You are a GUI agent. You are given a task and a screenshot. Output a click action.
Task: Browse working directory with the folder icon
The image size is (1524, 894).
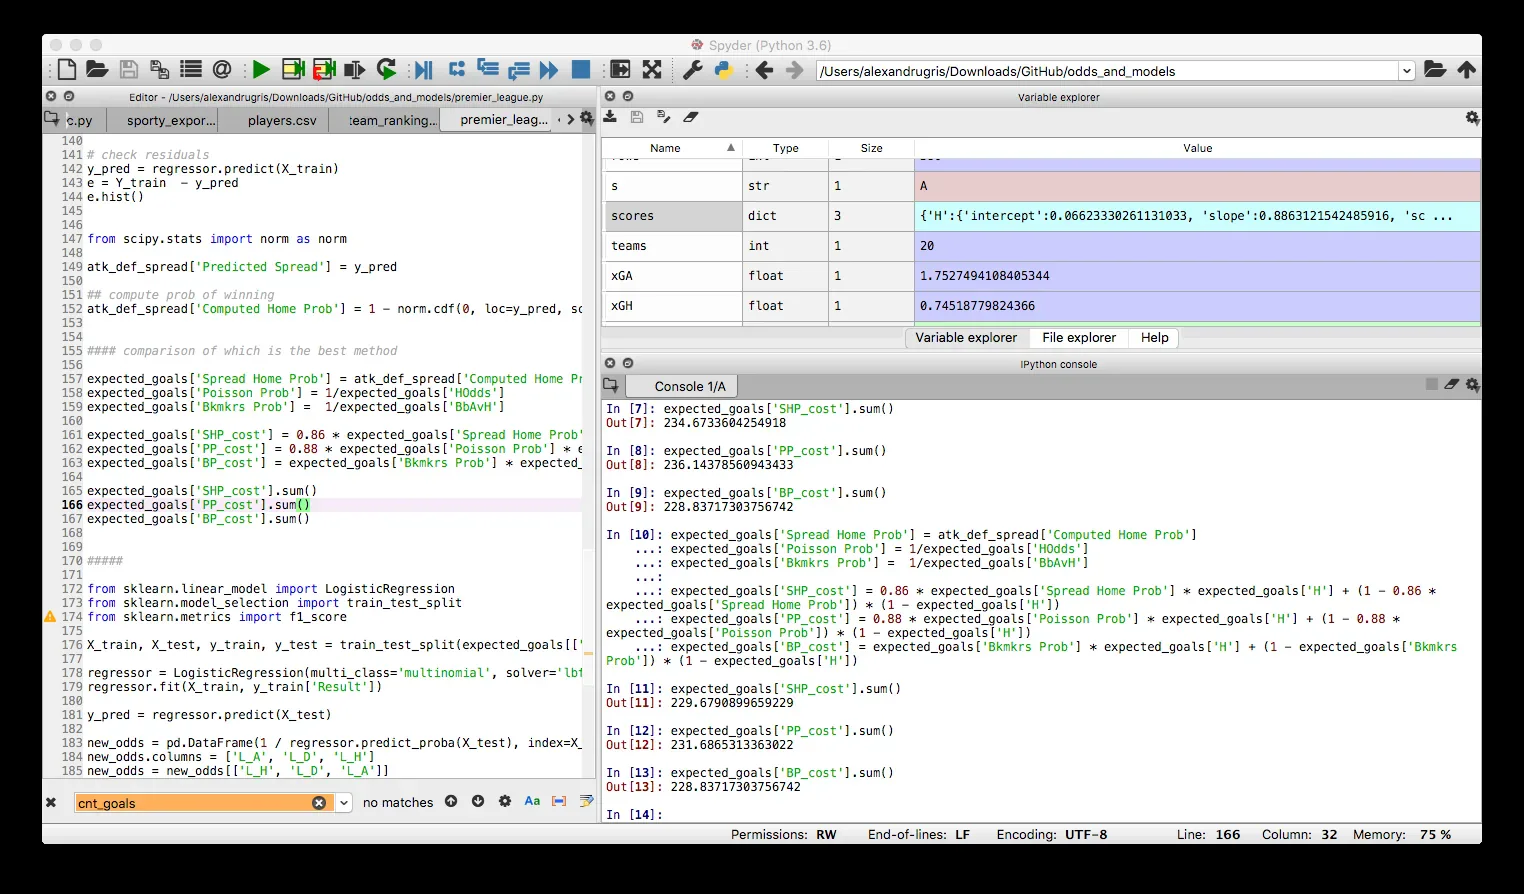pos(1435,70)
